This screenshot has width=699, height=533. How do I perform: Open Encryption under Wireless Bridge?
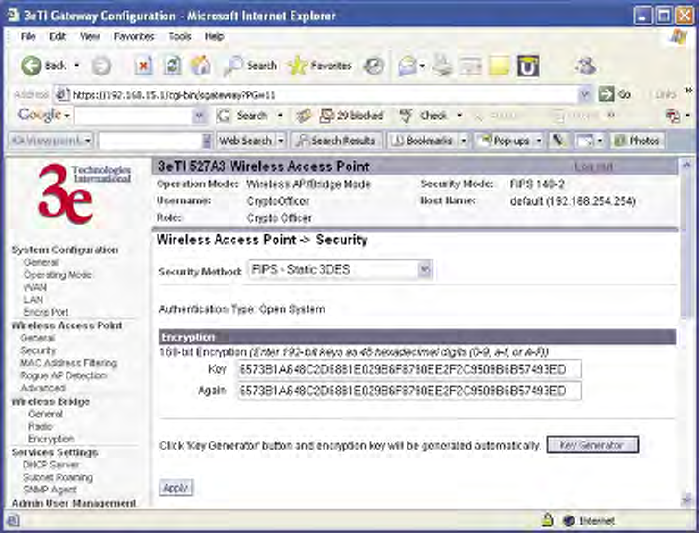coord(51,439)
